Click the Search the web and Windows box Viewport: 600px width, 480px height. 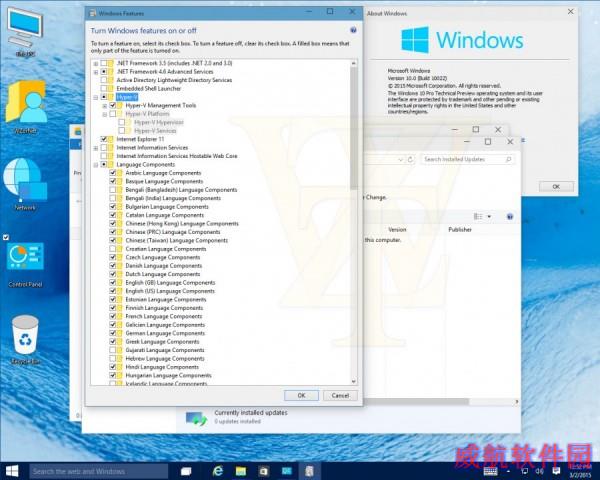(x=99, y=471)
